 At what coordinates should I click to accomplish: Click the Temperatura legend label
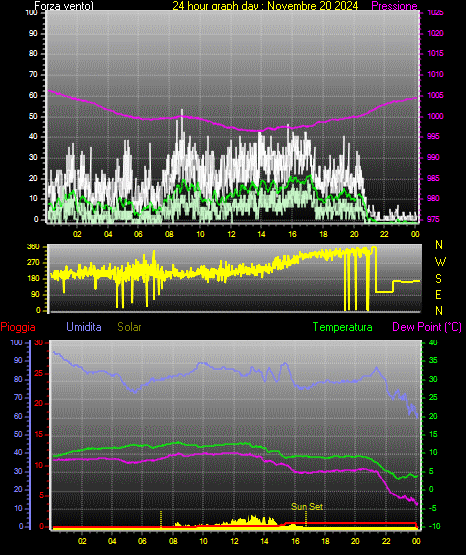coord(343,327)
